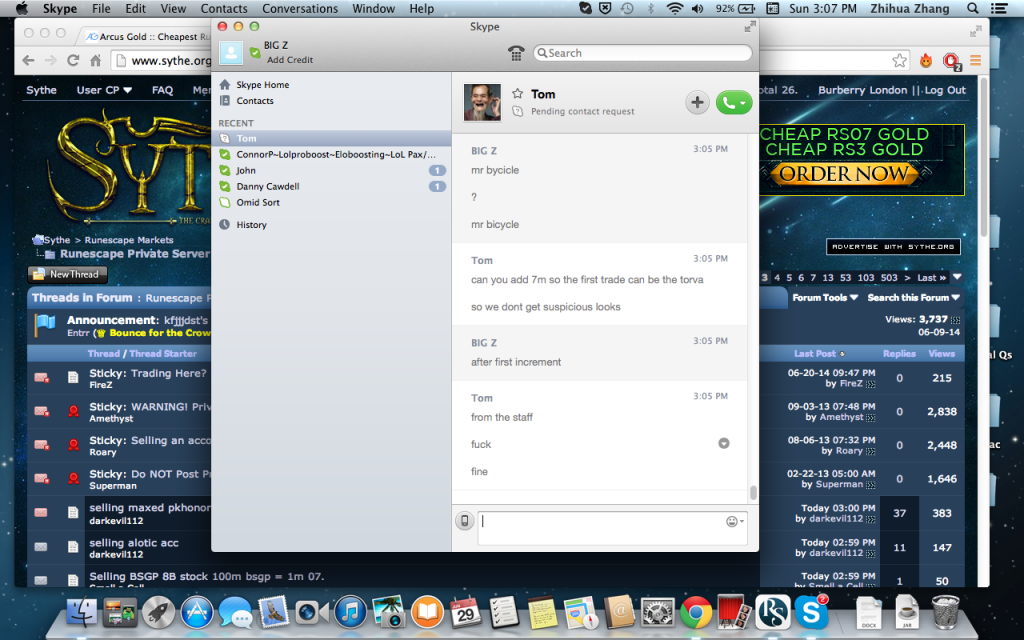Click Add Credit under BIG Z

coord(290,59)
